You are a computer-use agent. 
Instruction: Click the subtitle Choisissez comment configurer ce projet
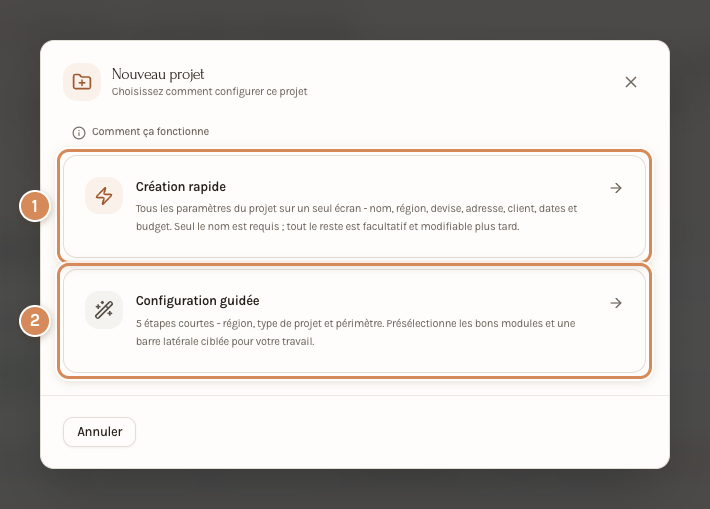(x=209, y=91)
